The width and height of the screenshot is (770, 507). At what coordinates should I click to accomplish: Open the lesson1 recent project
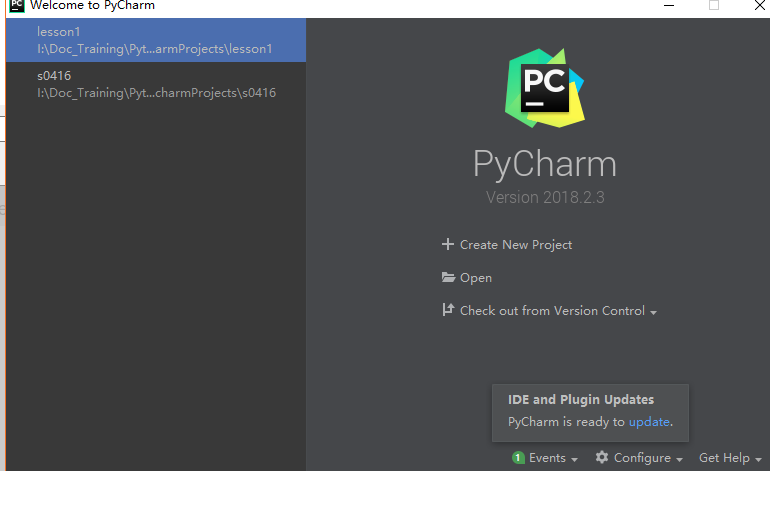tap(156, 40)
